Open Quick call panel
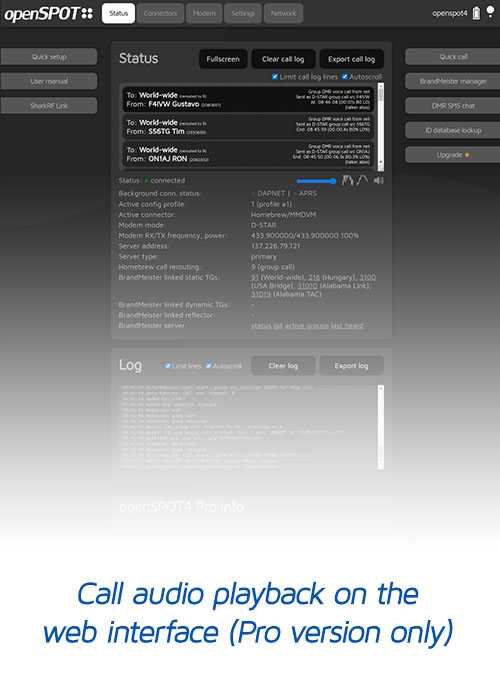Viewport: 500px width, 682px height. pos(453,57)
